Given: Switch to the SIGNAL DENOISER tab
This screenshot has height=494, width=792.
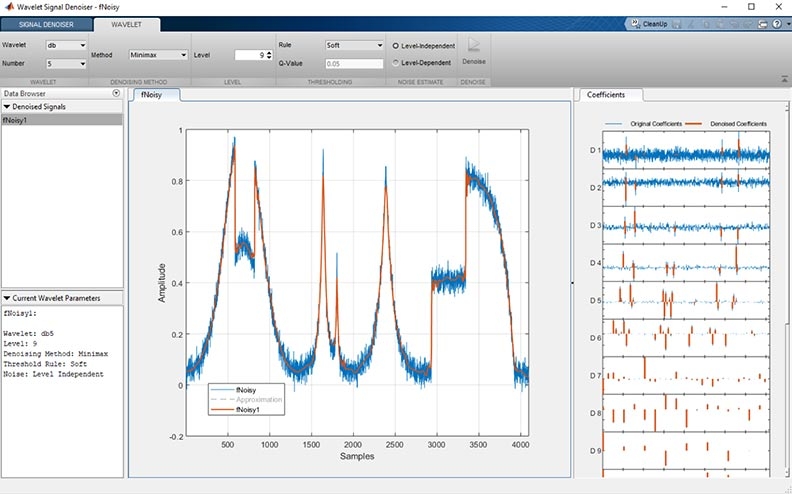Looking at the screenshot, I should coord(46,24).
